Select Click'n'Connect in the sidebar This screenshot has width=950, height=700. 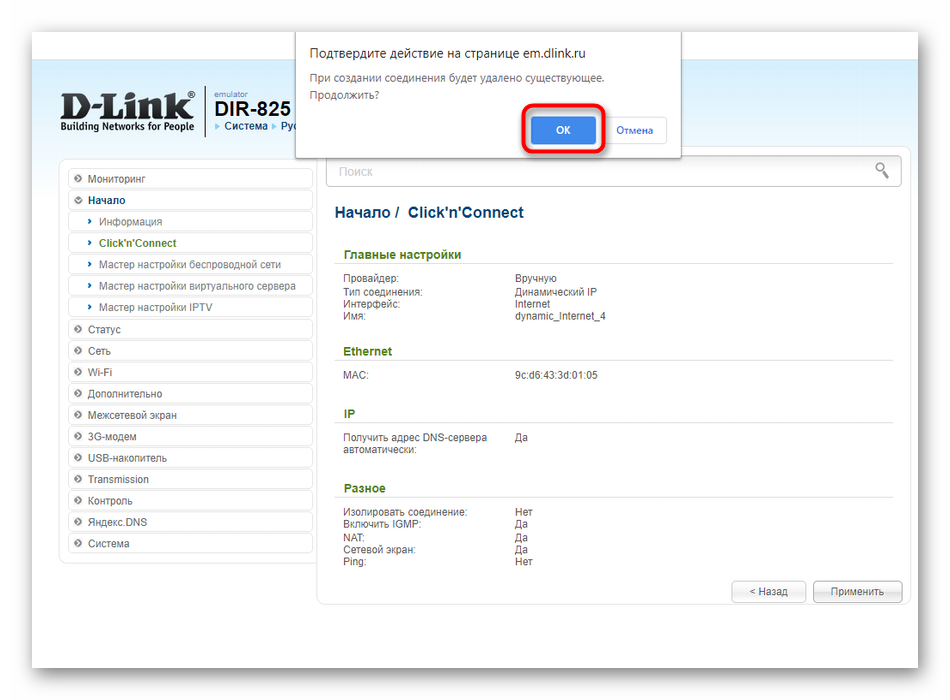pyautogui.click(x=137, y=243)
